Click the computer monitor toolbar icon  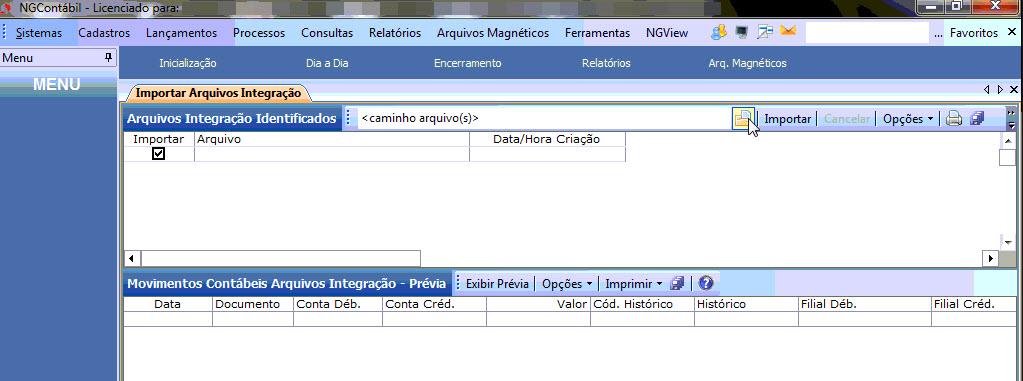(742, 32)
